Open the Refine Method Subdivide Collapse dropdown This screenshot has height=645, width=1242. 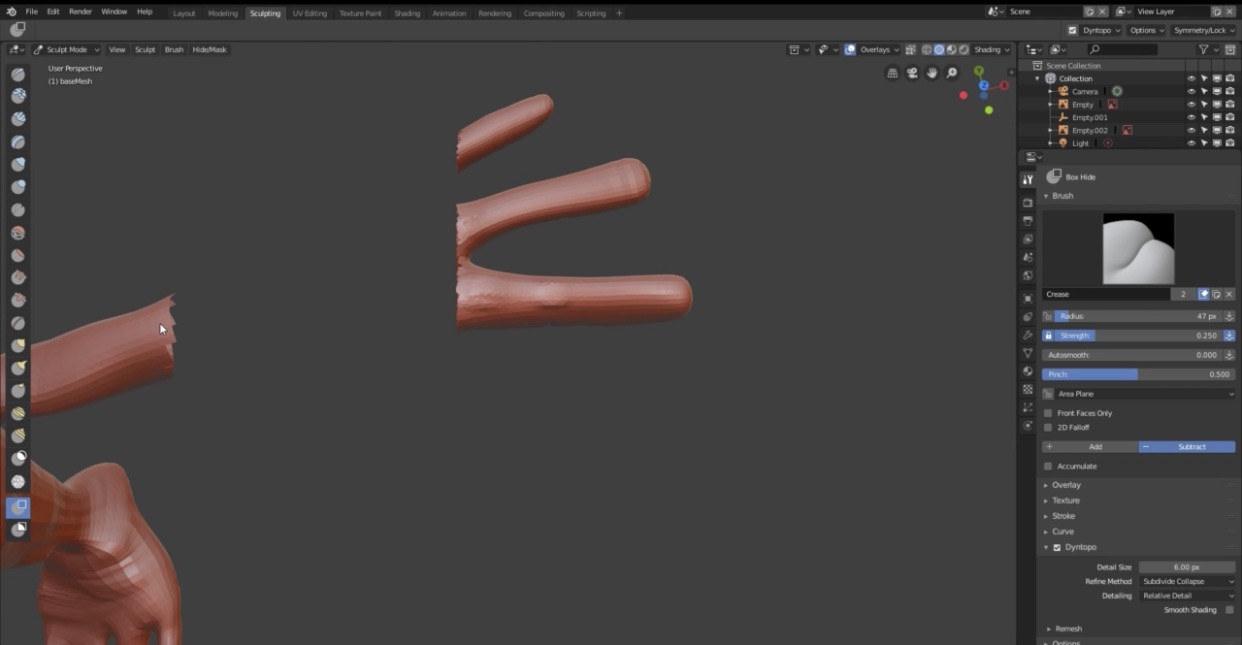1187,581
